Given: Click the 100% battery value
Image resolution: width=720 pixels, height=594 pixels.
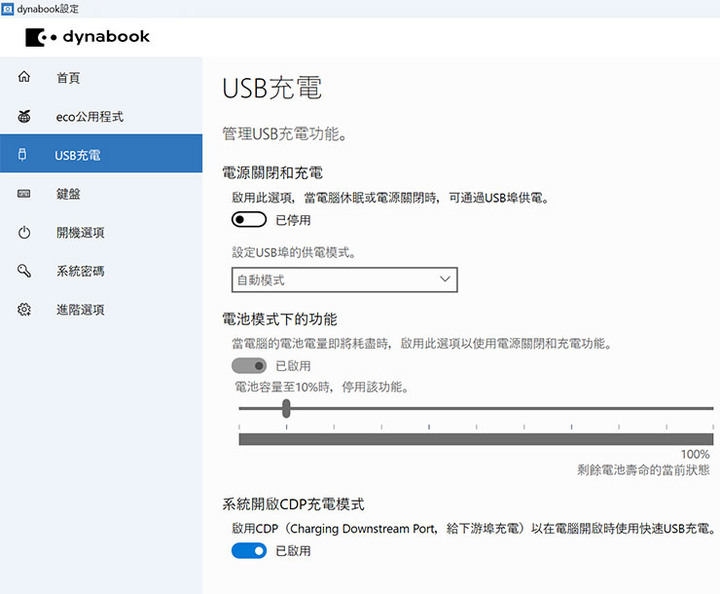Looking at the screenshot, I should pyautogui.click(x=695, y=454).
